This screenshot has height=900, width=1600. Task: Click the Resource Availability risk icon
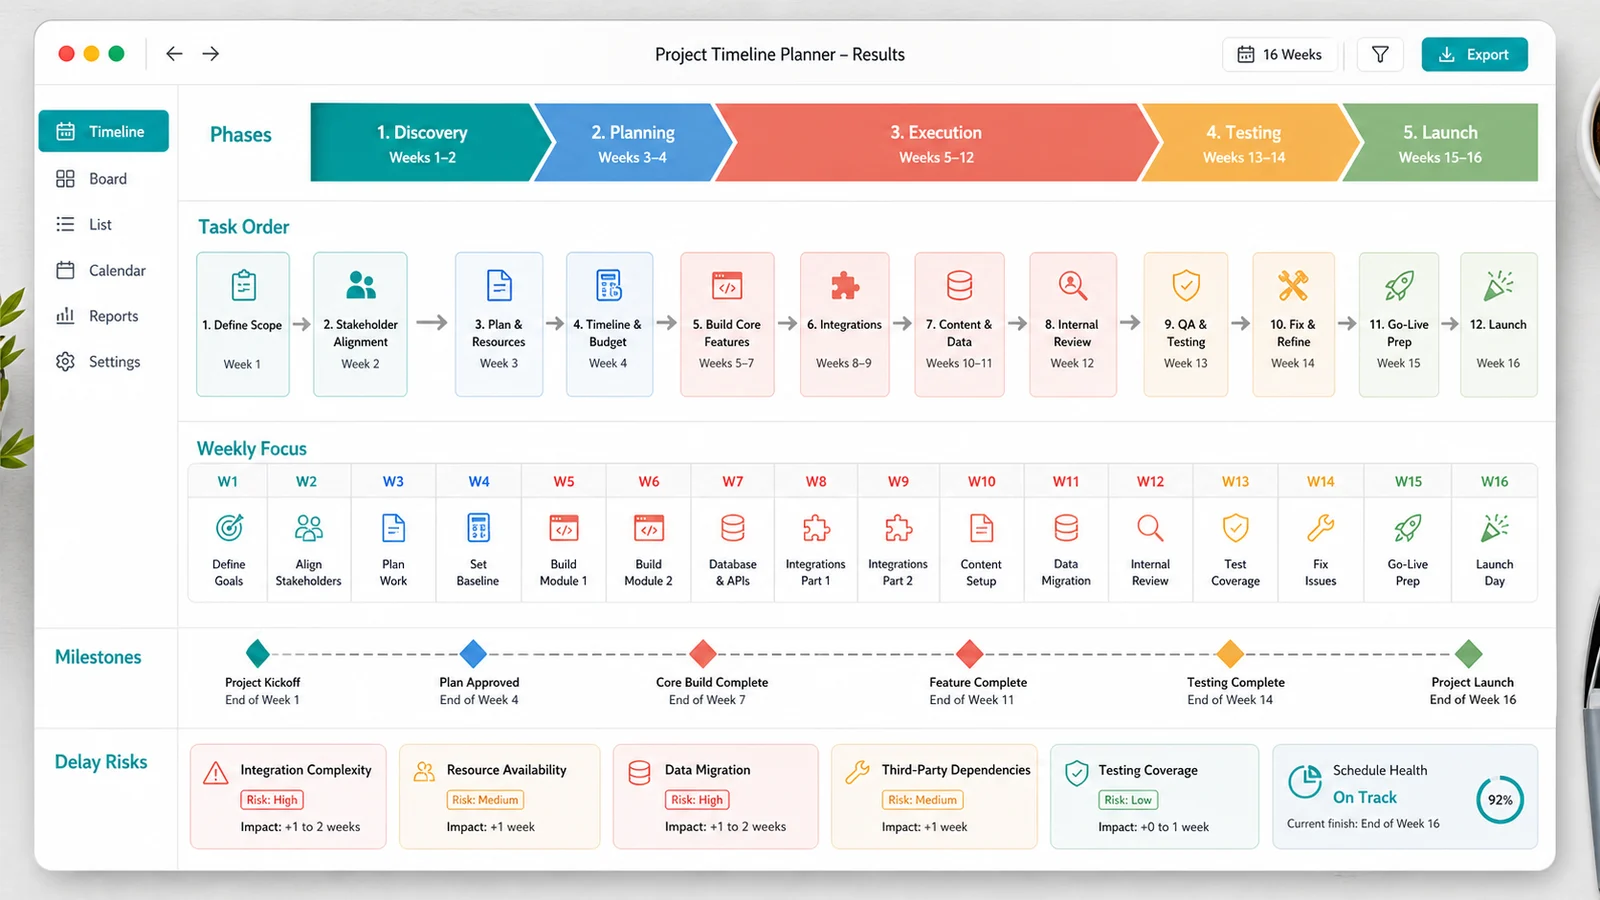click(x=424, y=771)
